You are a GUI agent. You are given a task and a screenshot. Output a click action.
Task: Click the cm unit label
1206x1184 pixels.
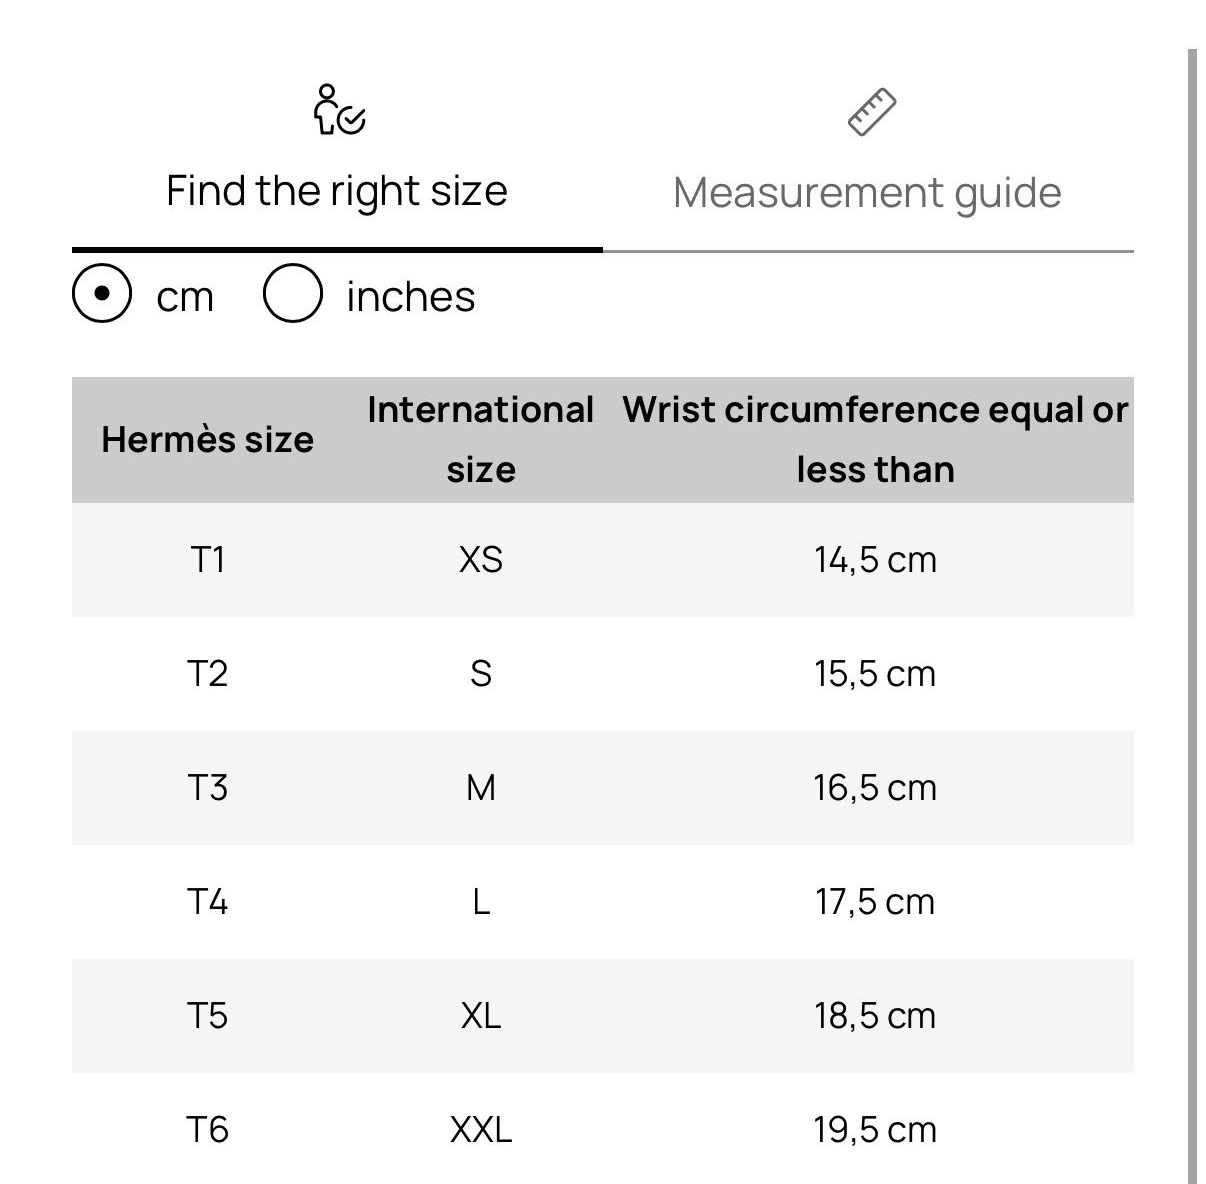point(185,298)
